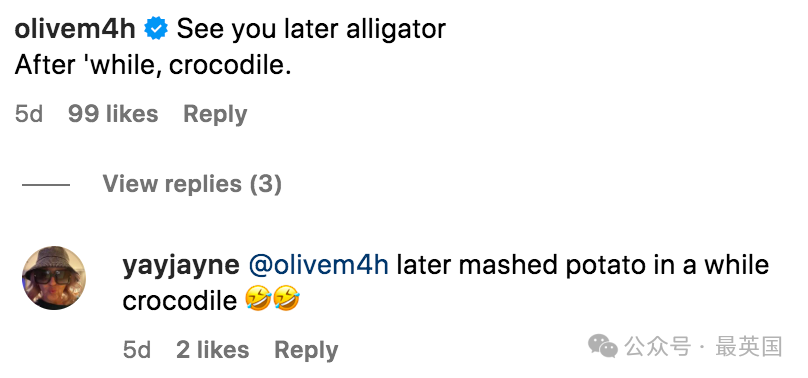
Task: Open the yayjayne profile avatar
Action: coord(54,278)
